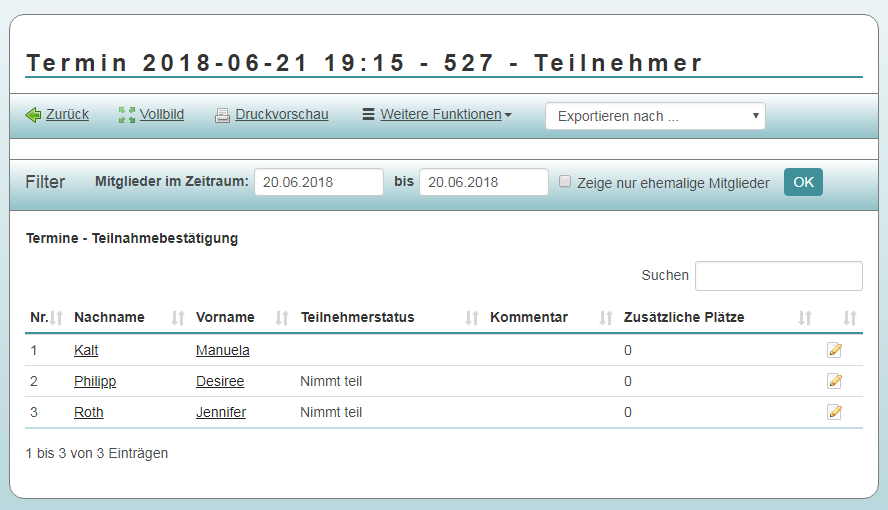Click the edit pencil icon for Philipp
Viewport: 888px width, 510px height.
834,381
